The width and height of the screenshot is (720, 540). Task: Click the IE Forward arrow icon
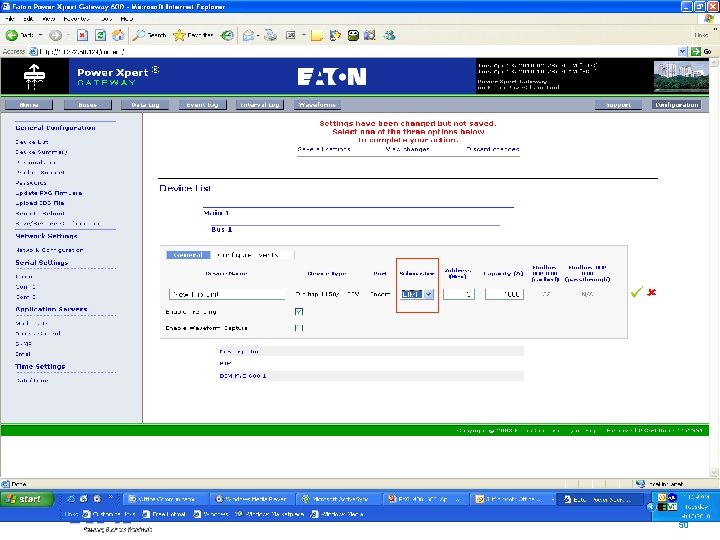55,35
